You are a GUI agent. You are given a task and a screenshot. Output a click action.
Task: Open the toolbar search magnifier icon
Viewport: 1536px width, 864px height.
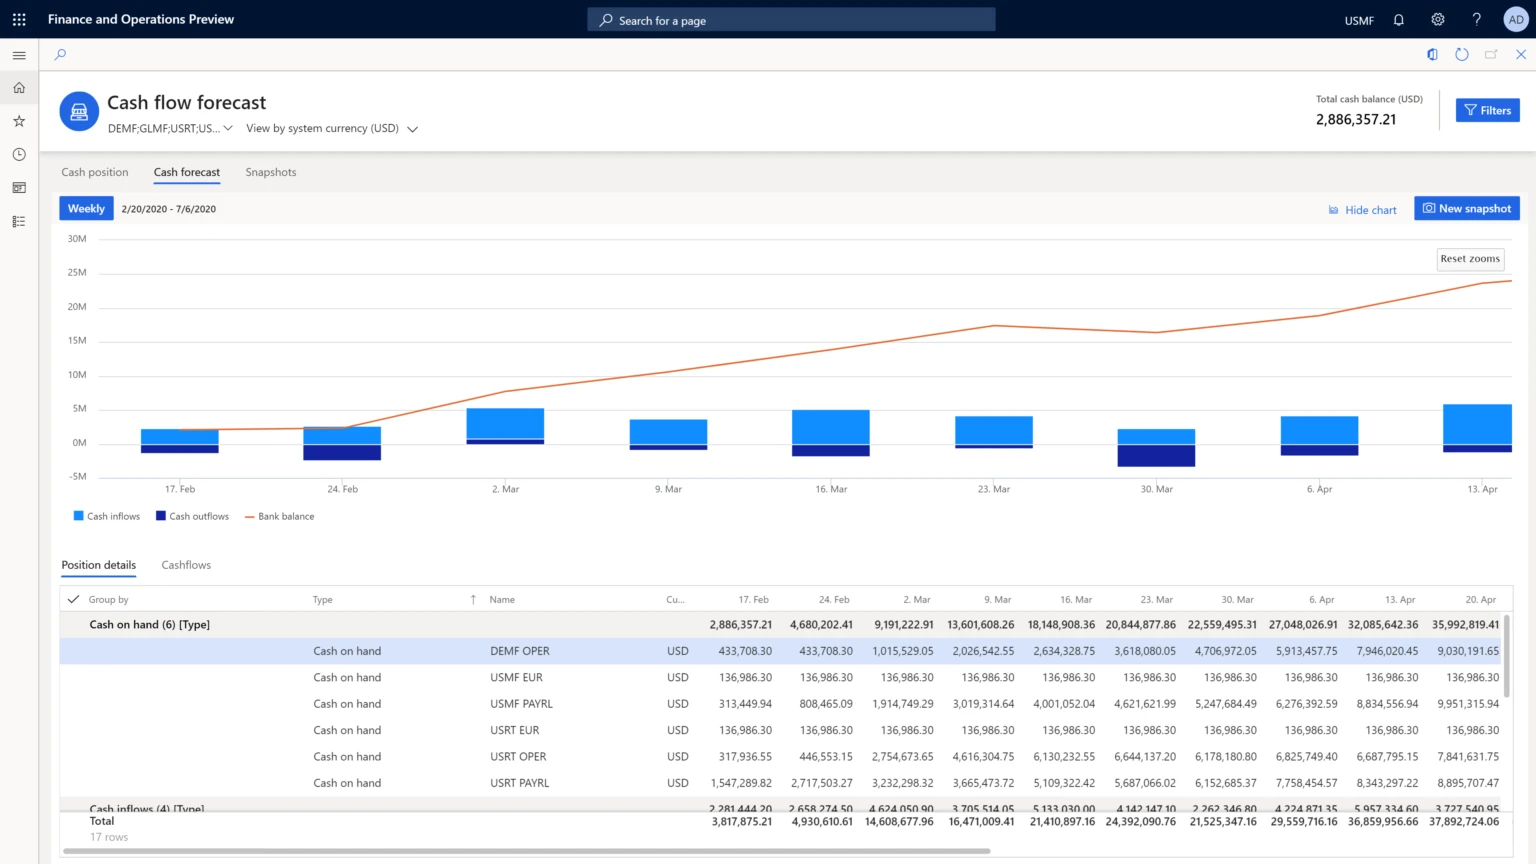[59, 55]
